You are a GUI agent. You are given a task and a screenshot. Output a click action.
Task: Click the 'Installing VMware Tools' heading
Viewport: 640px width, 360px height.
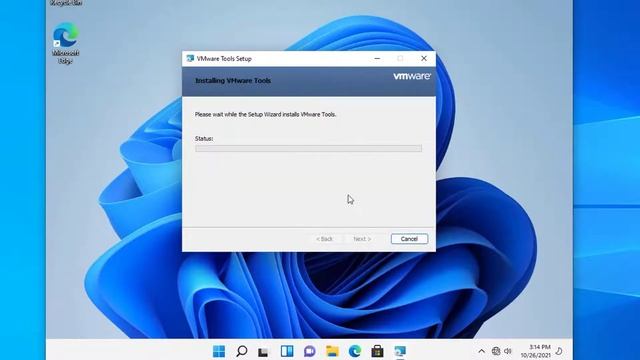pyautogui.click(x=233, y=81)
